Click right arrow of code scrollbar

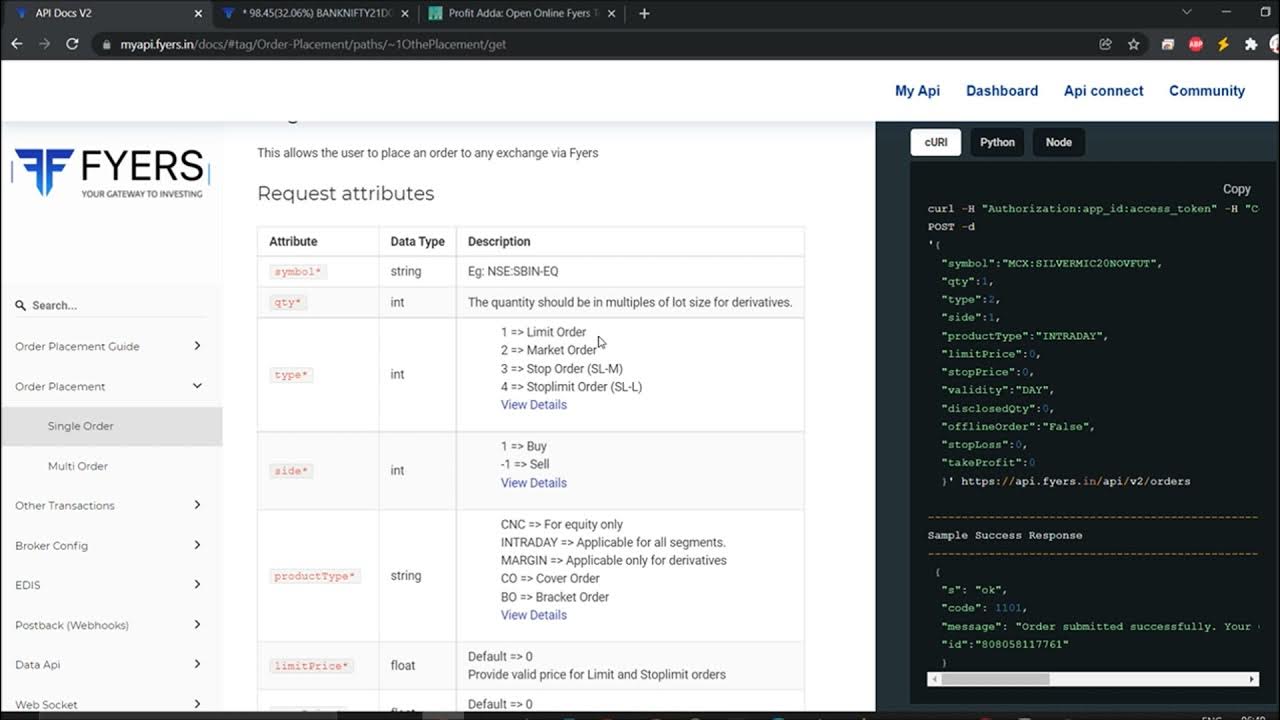(1252, 679)
